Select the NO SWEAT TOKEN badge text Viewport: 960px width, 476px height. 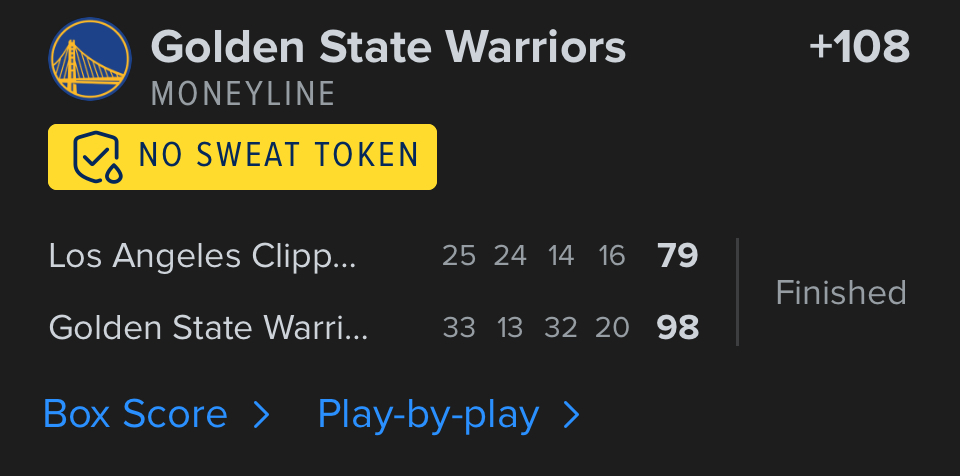[x=278, y=155]
